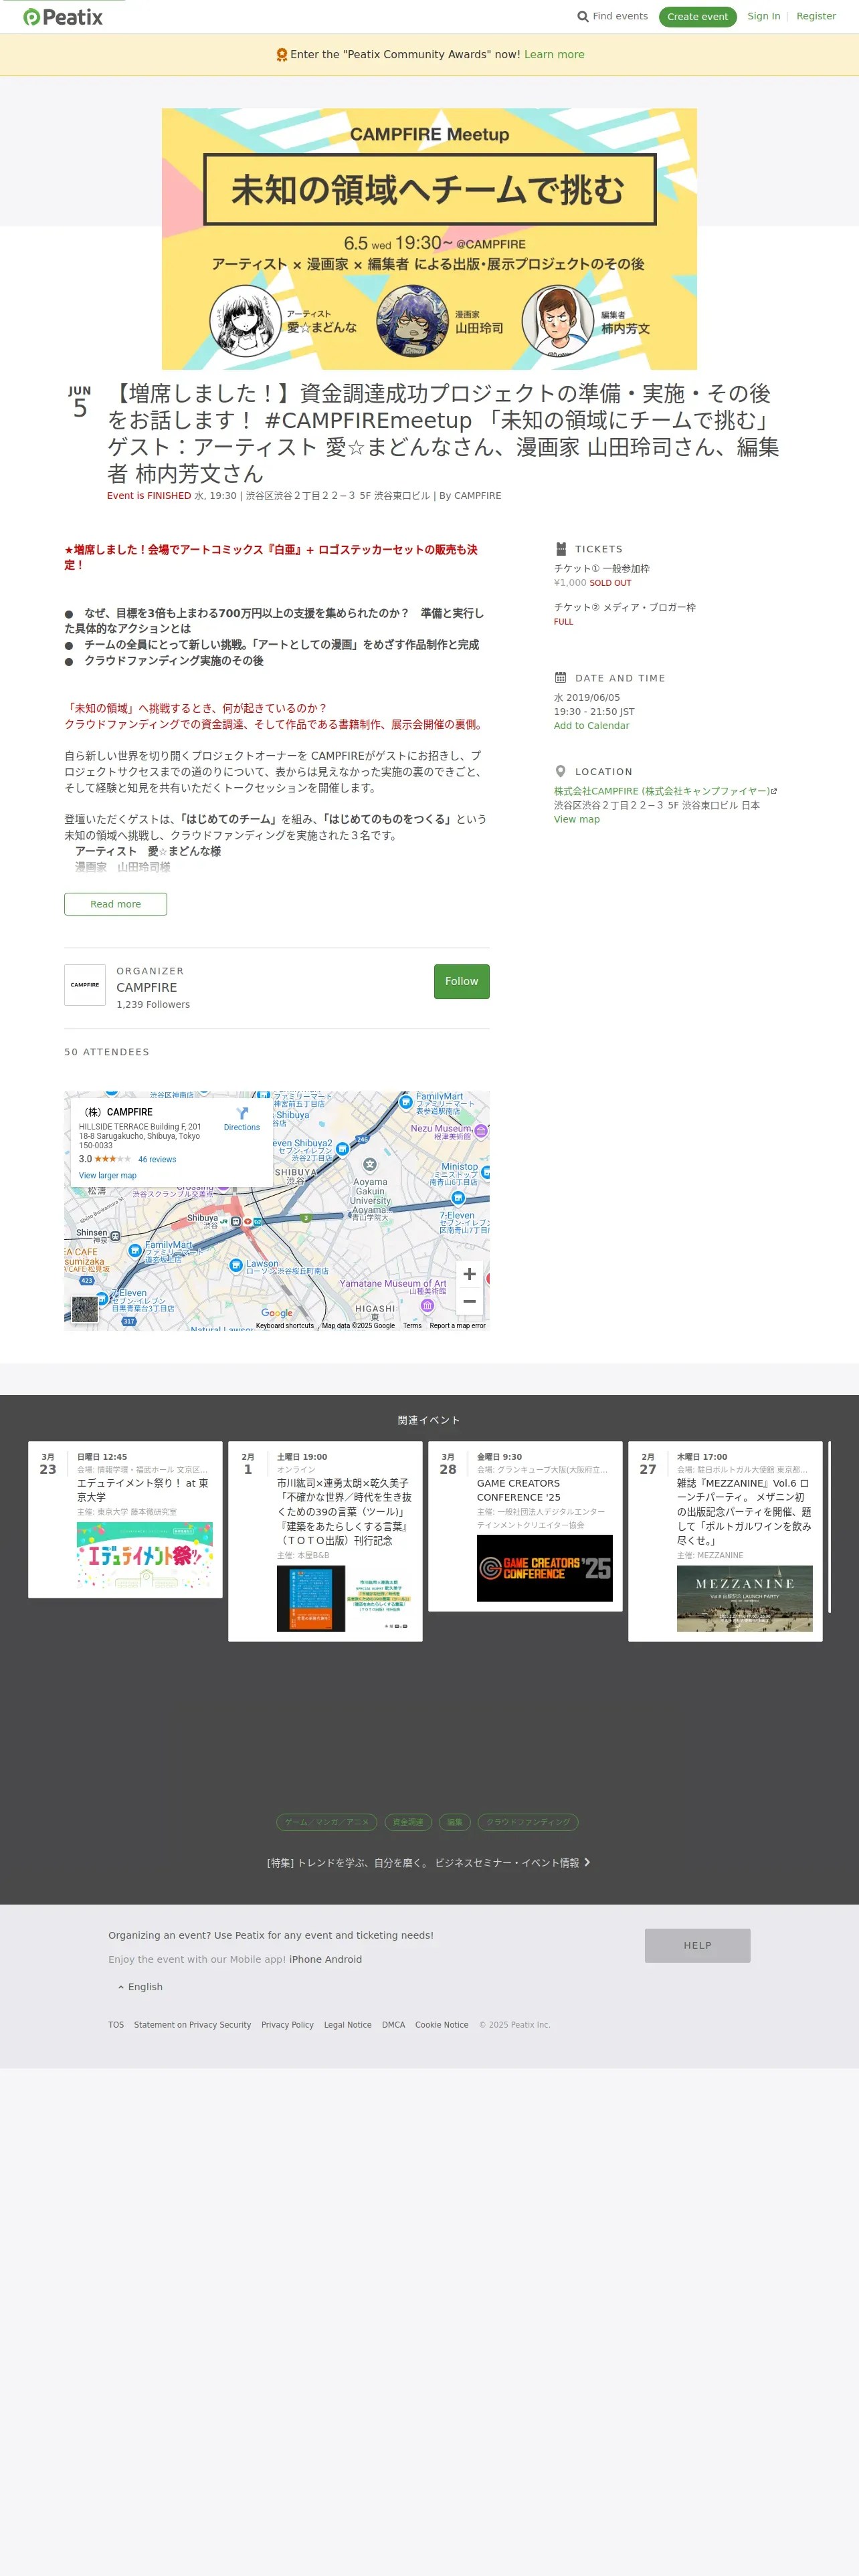Image resolution: width=859 pixels, height=2576 pixels.
Task: Click the 50 ATTENDEES heading
Action: click(106, 1052)
